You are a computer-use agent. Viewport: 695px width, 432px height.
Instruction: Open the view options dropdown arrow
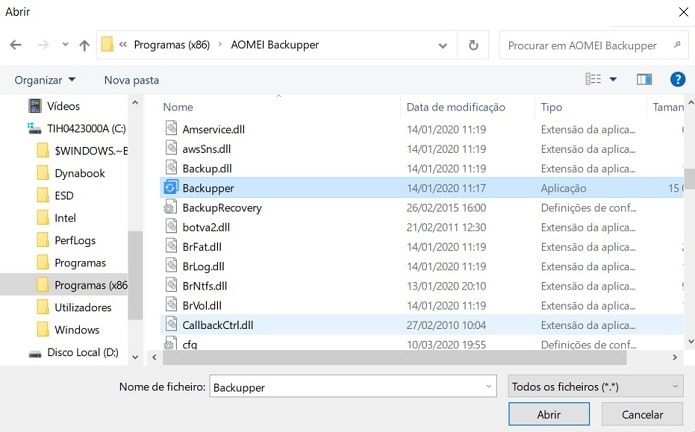pos(613,79)
